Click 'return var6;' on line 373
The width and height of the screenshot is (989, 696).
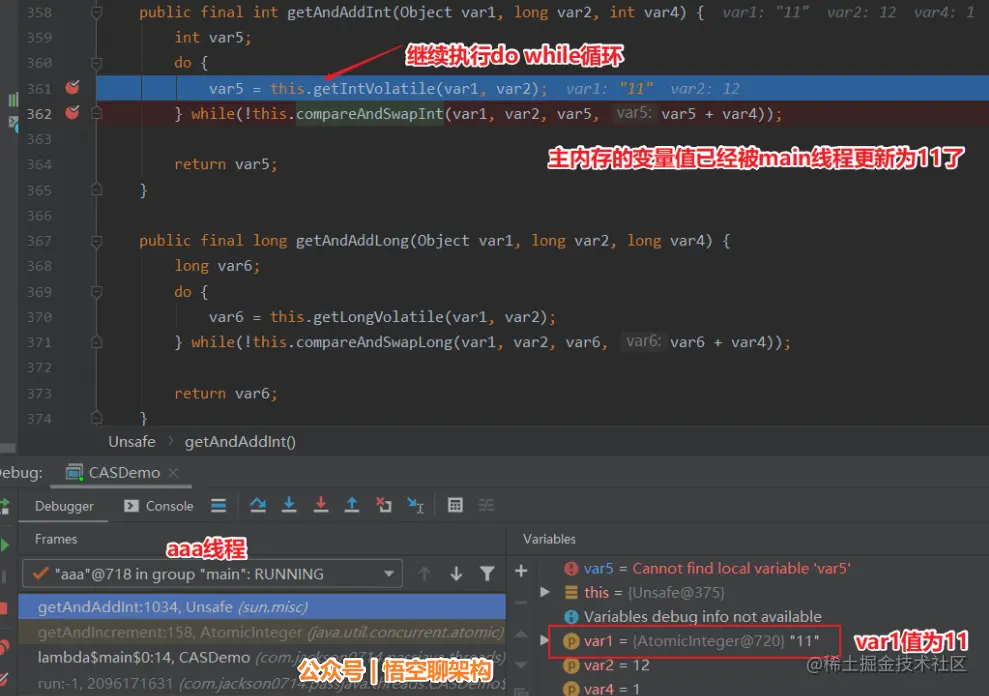click(226, 393)
